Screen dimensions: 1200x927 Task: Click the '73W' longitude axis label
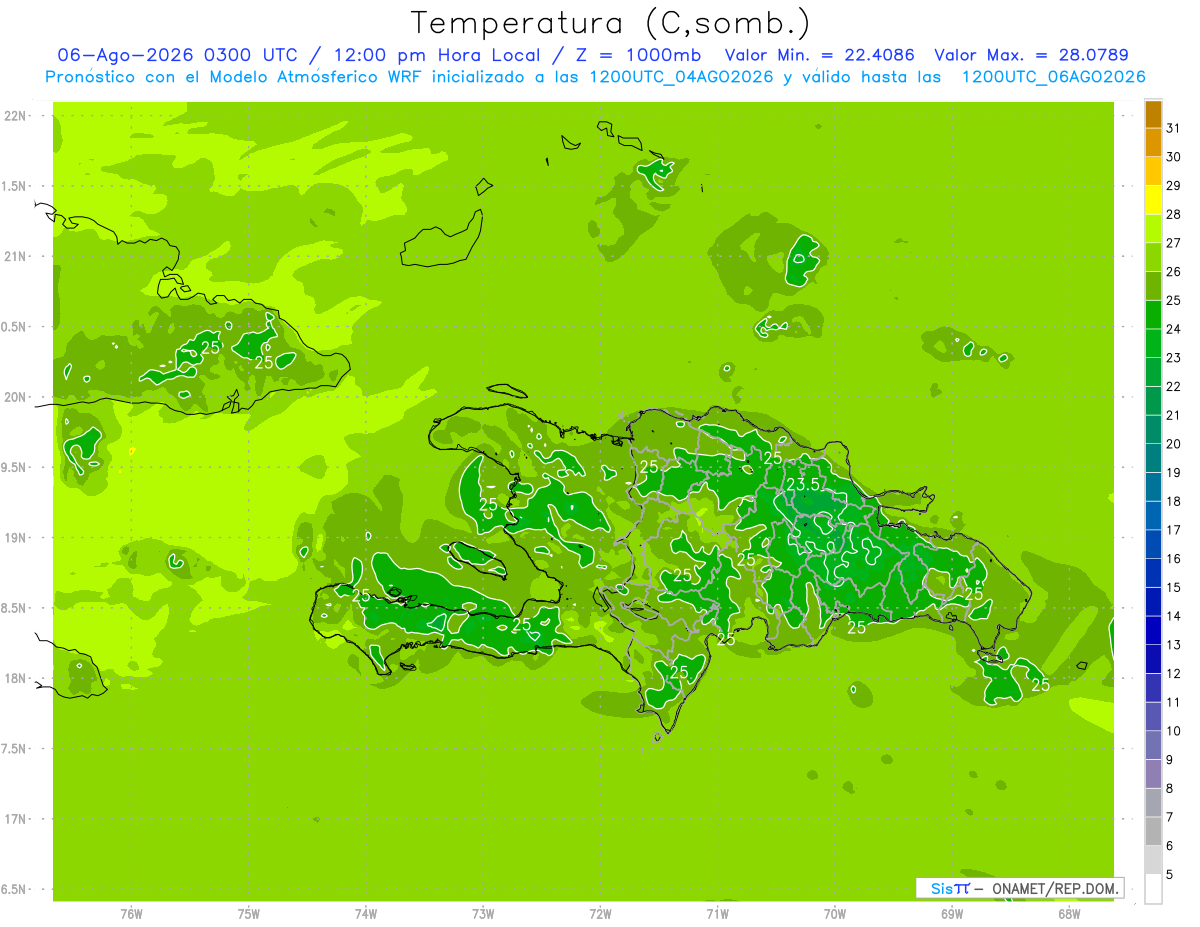(483, 913)
